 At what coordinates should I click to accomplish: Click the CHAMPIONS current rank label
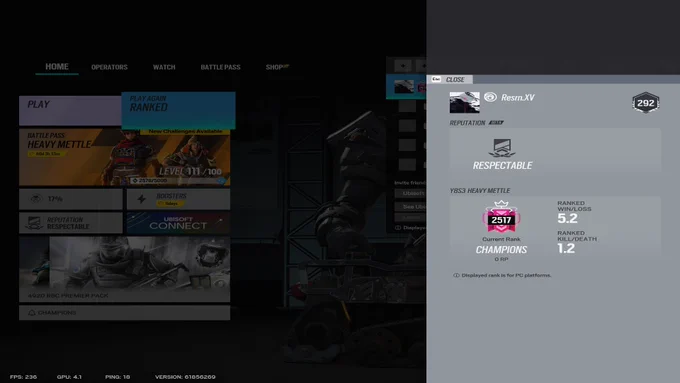[x=501, y=250]
